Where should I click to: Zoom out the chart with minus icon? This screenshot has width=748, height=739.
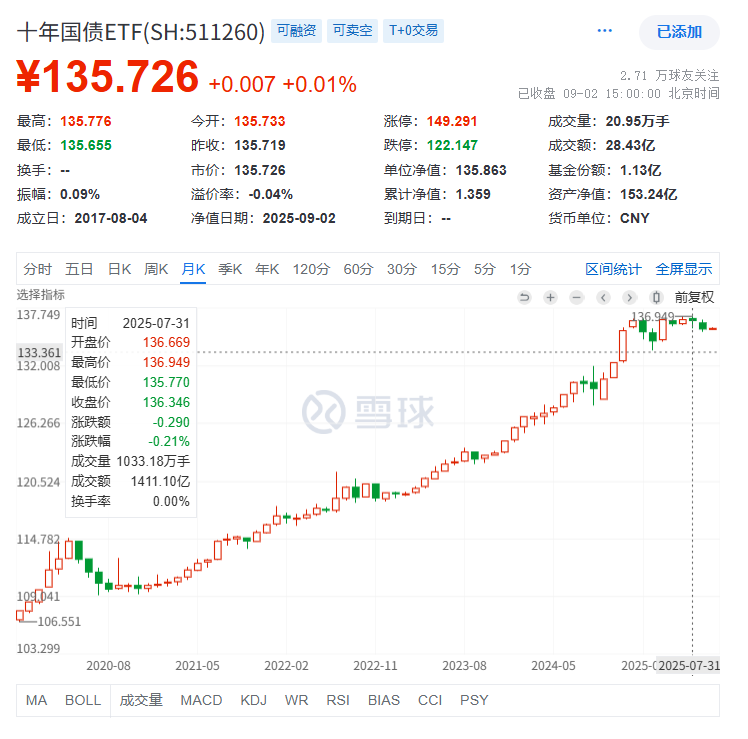577,298
